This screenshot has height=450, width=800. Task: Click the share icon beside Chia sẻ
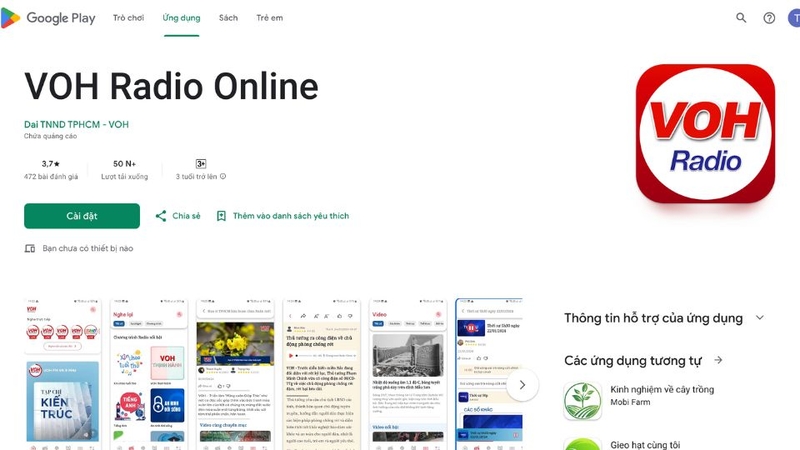[161, 216]
